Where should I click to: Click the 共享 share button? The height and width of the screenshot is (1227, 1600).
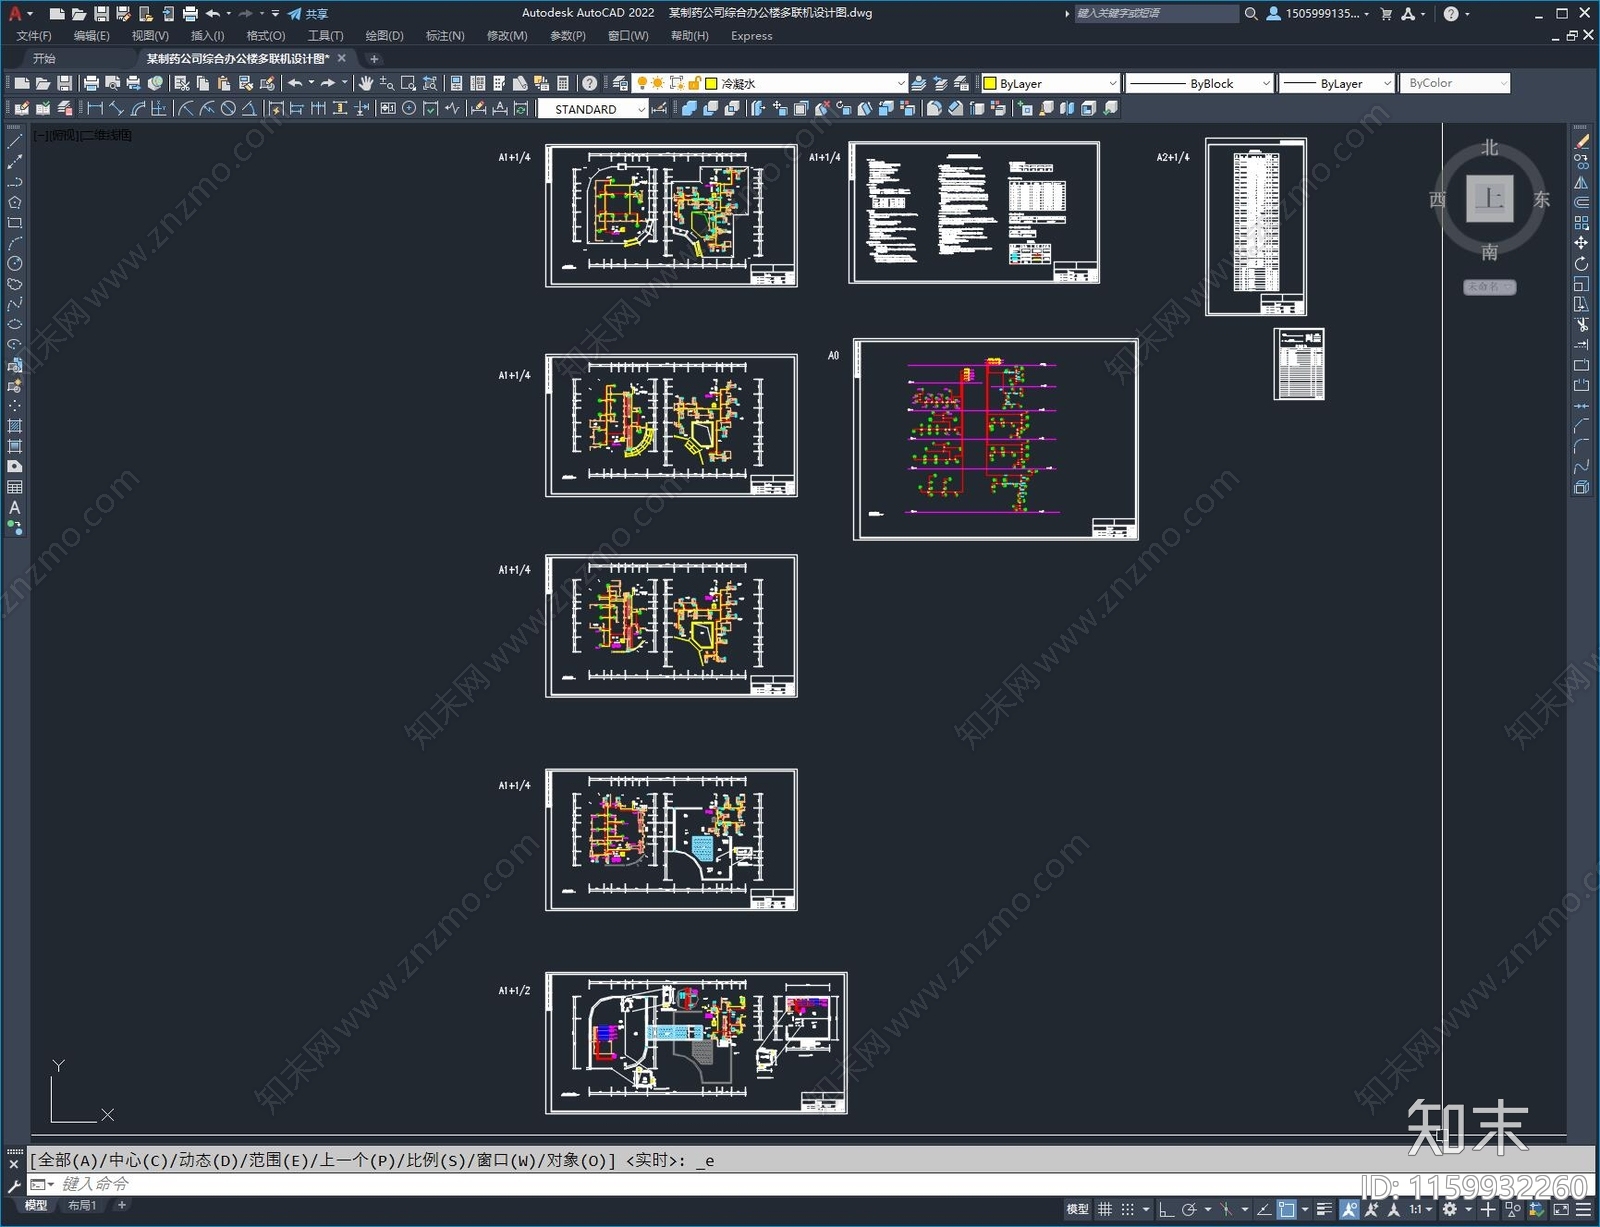click(308, 14)
